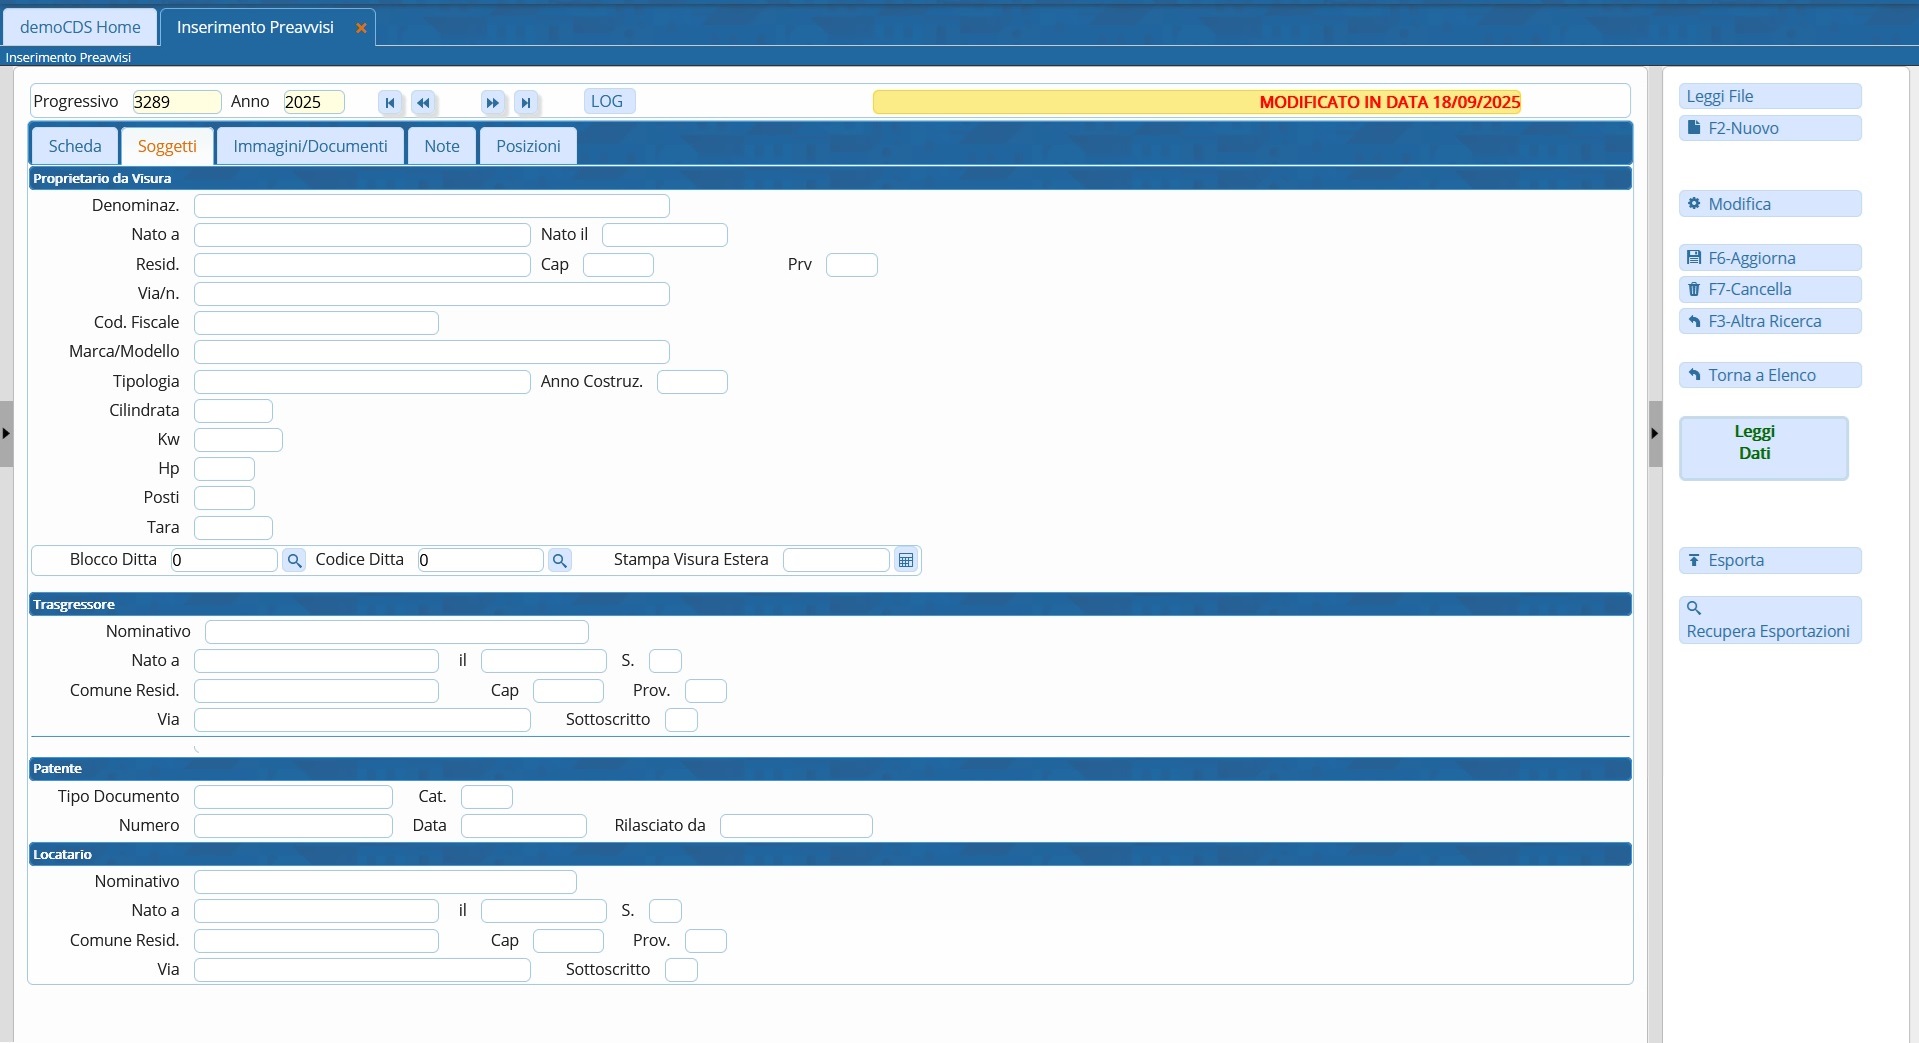Focus the Trasgressore Sottoscritto field
Screen dimensions: 1919x1043
681,720
